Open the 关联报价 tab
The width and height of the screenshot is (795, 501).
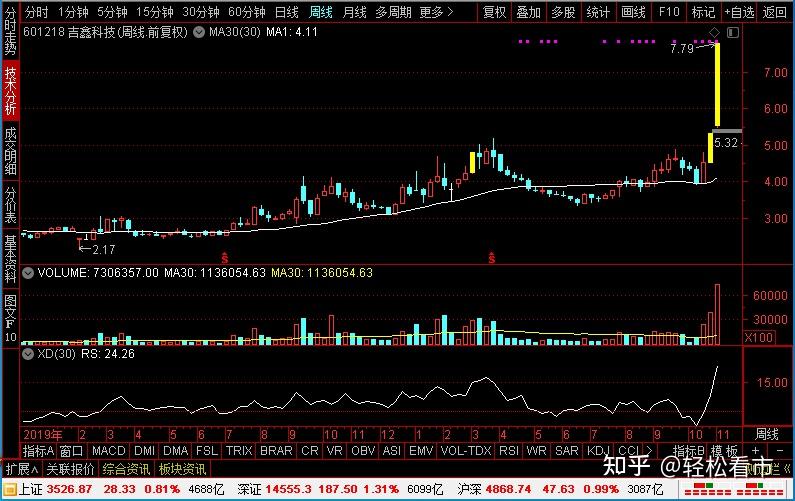click(x=70, y=469)
